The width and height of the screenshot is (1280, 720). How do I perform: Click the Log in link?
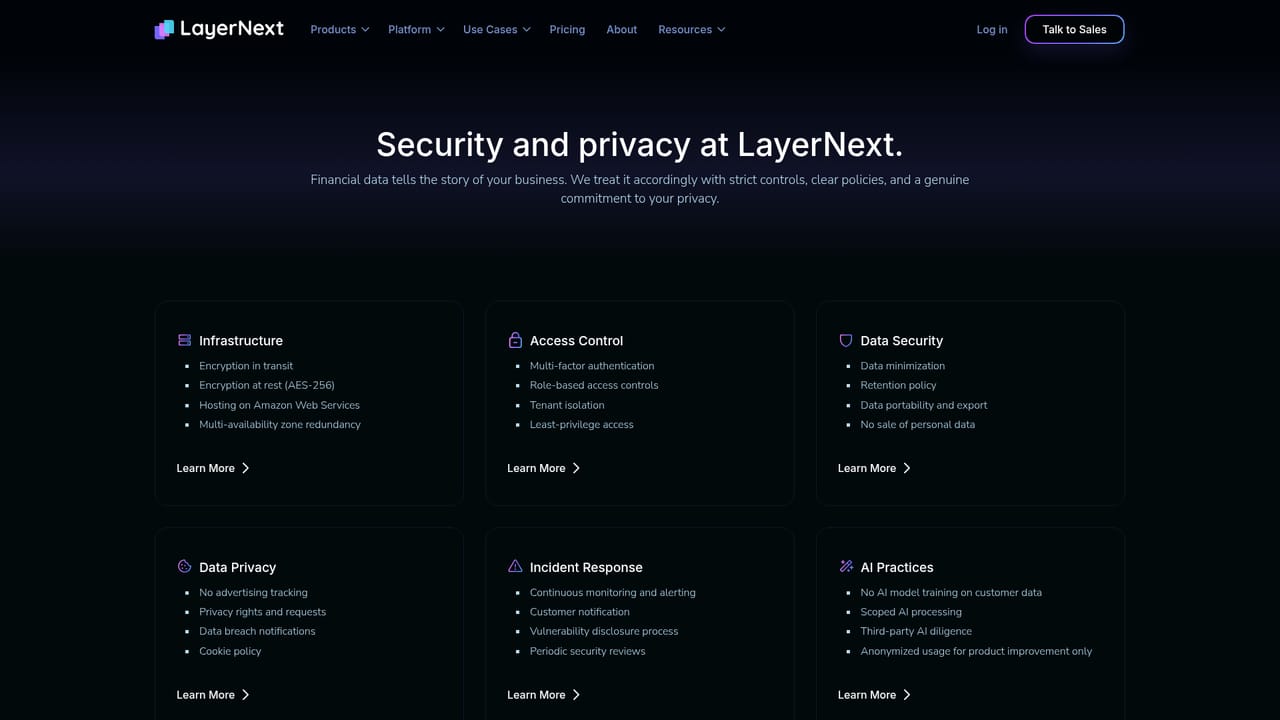click(x=992, y=29)
